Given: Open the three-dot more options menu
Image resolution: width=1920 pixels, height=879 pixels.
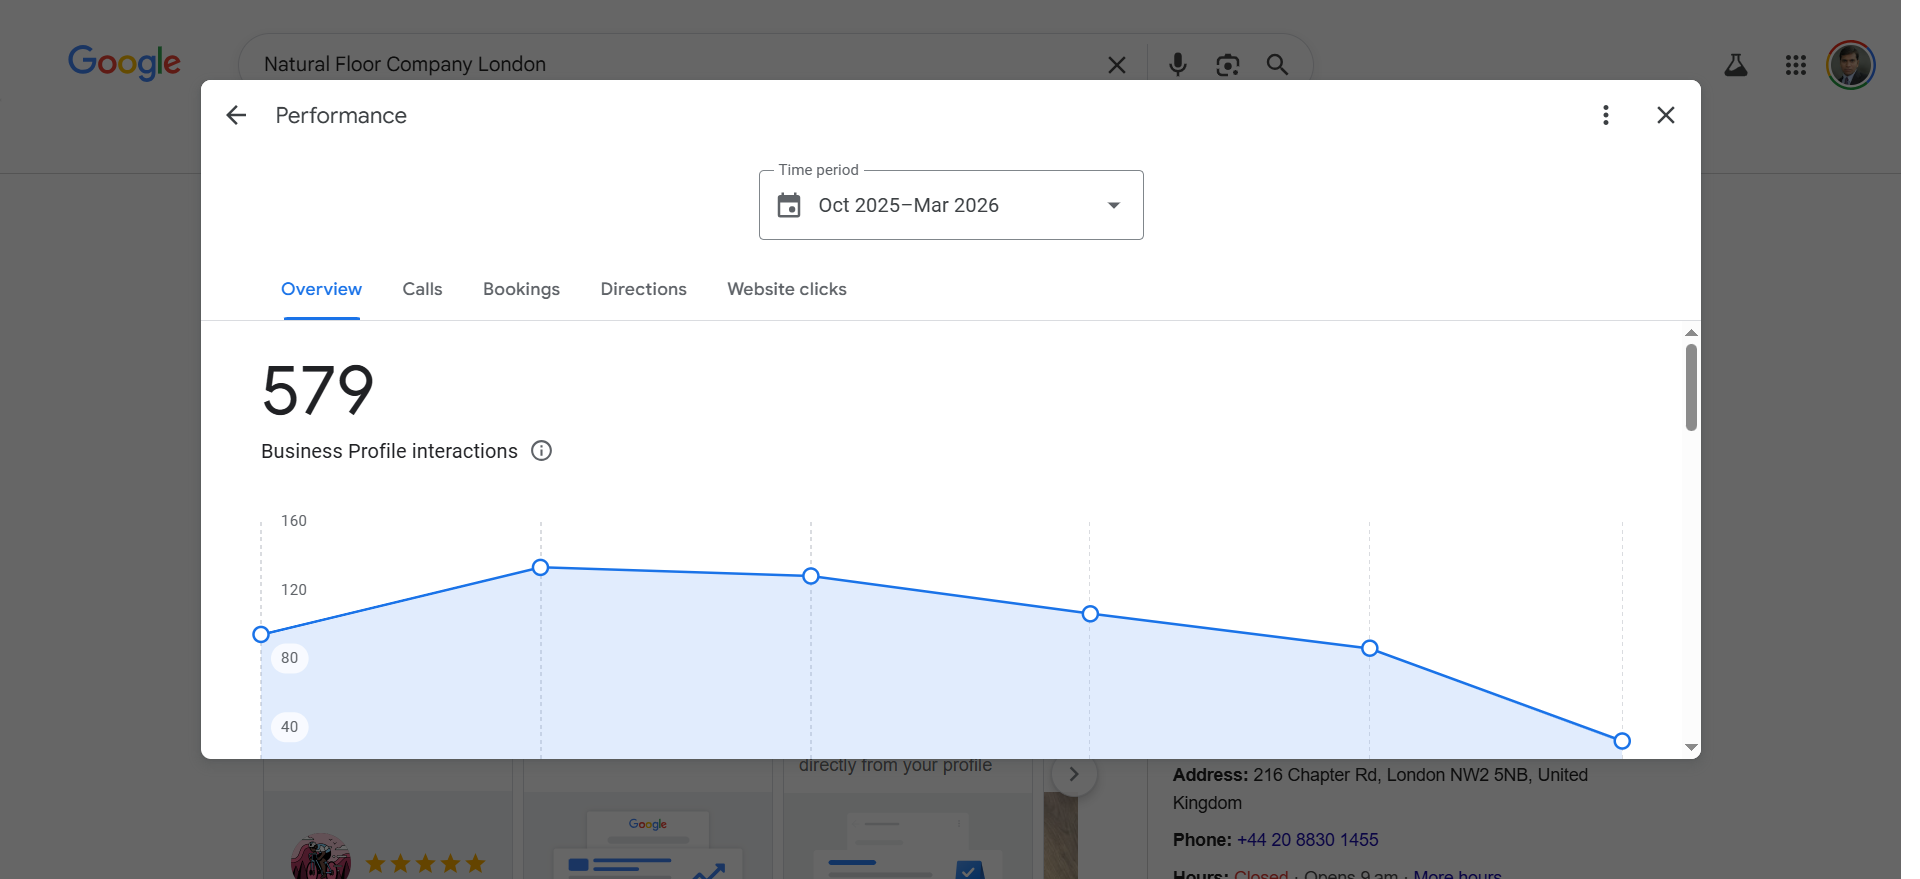Looking at the screenshot, I should click(x=1606, y=115).
